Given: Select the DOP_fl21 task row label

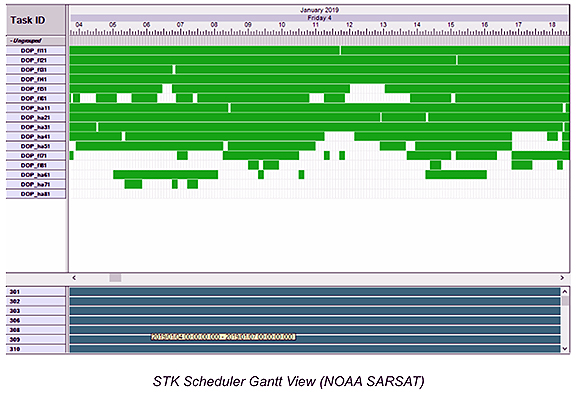Looking at the screenshot, I should tap(36, 60).
